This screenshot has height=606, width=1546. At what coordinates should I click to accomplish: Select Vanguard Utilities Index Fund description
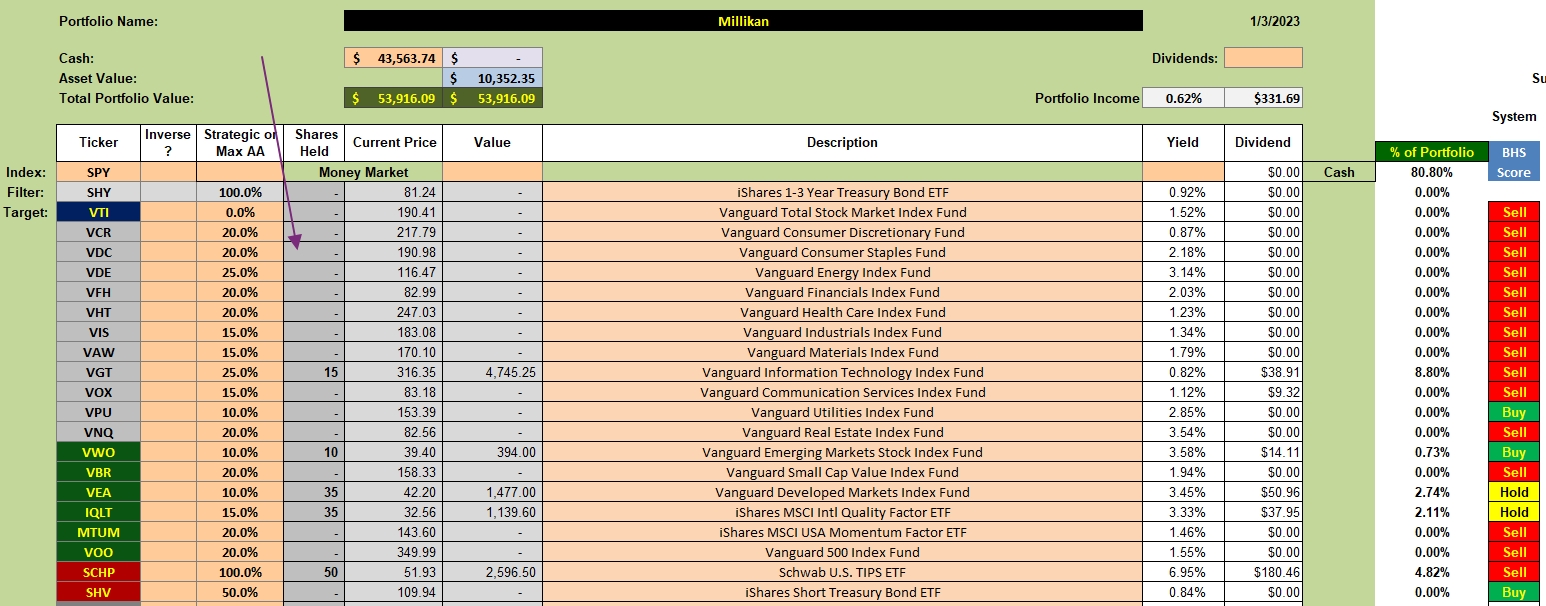tap(842, 412)
